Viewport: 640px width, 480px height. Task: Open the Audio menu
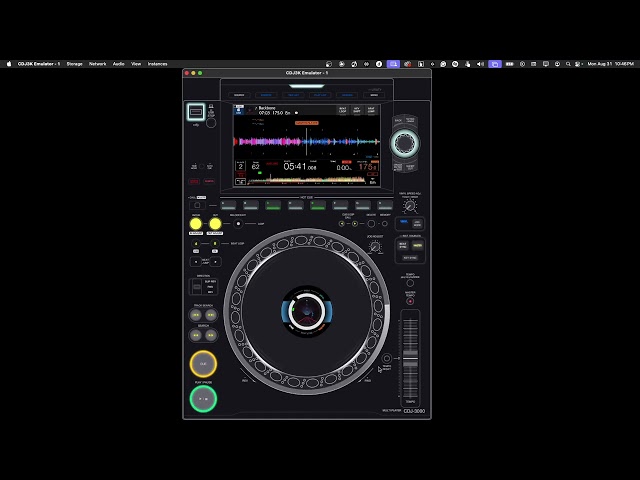118,64
